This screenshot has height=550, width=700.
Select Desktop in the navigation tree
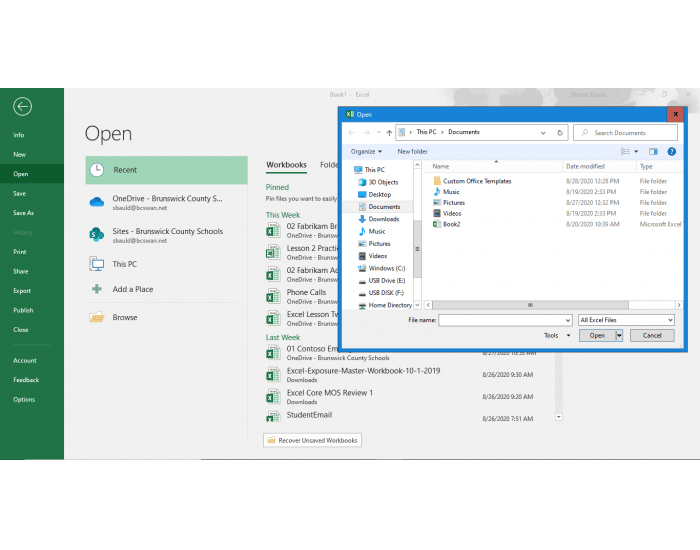coord(379,195)
